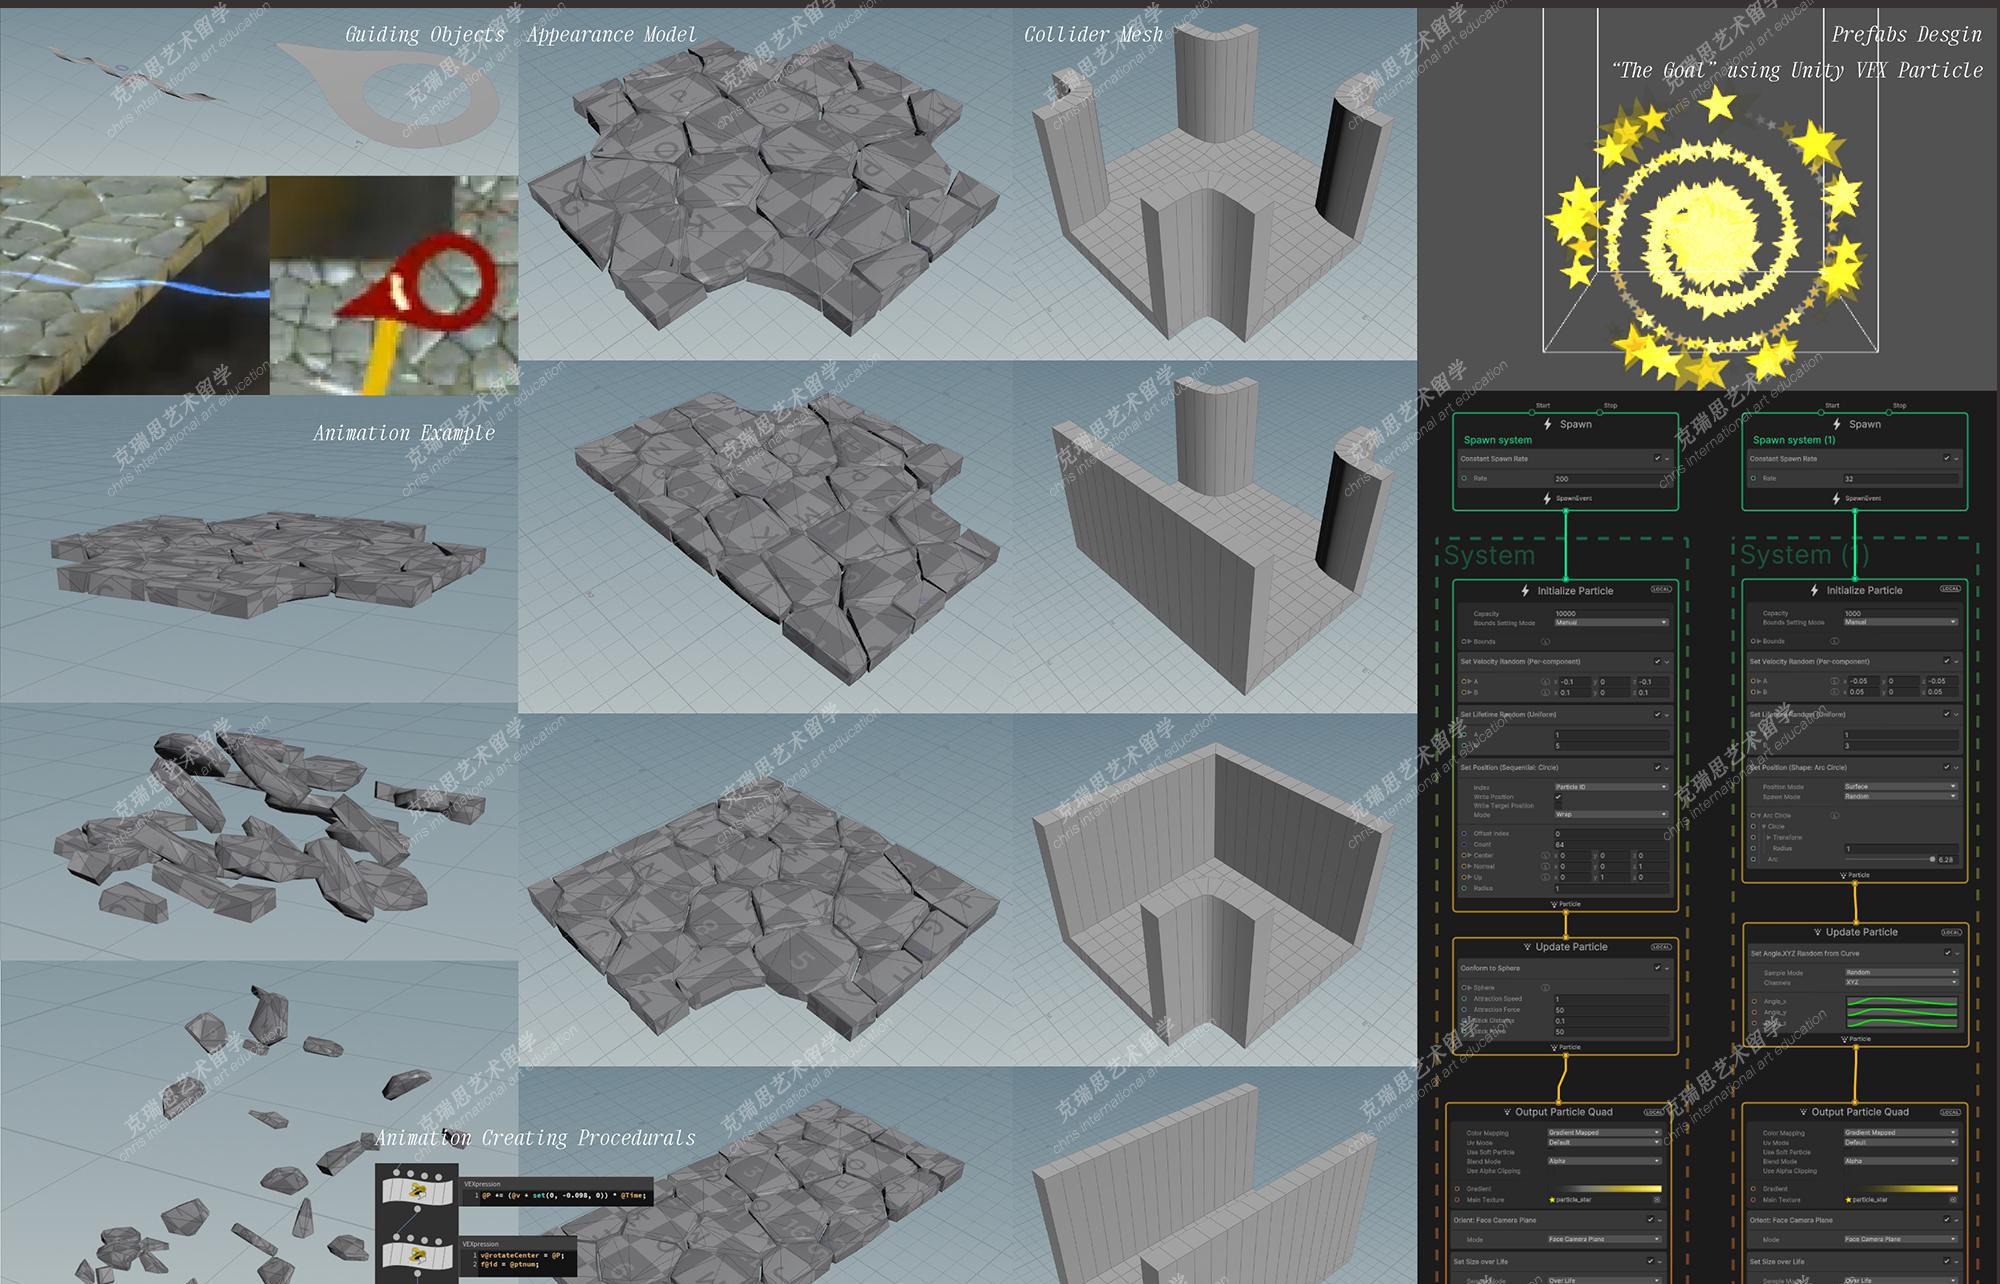Image resolution: width=2000 pixels, height=1284 pixels.
Task: Open the Angle_y green curve editor
Action: (x=1901, y=1012)
